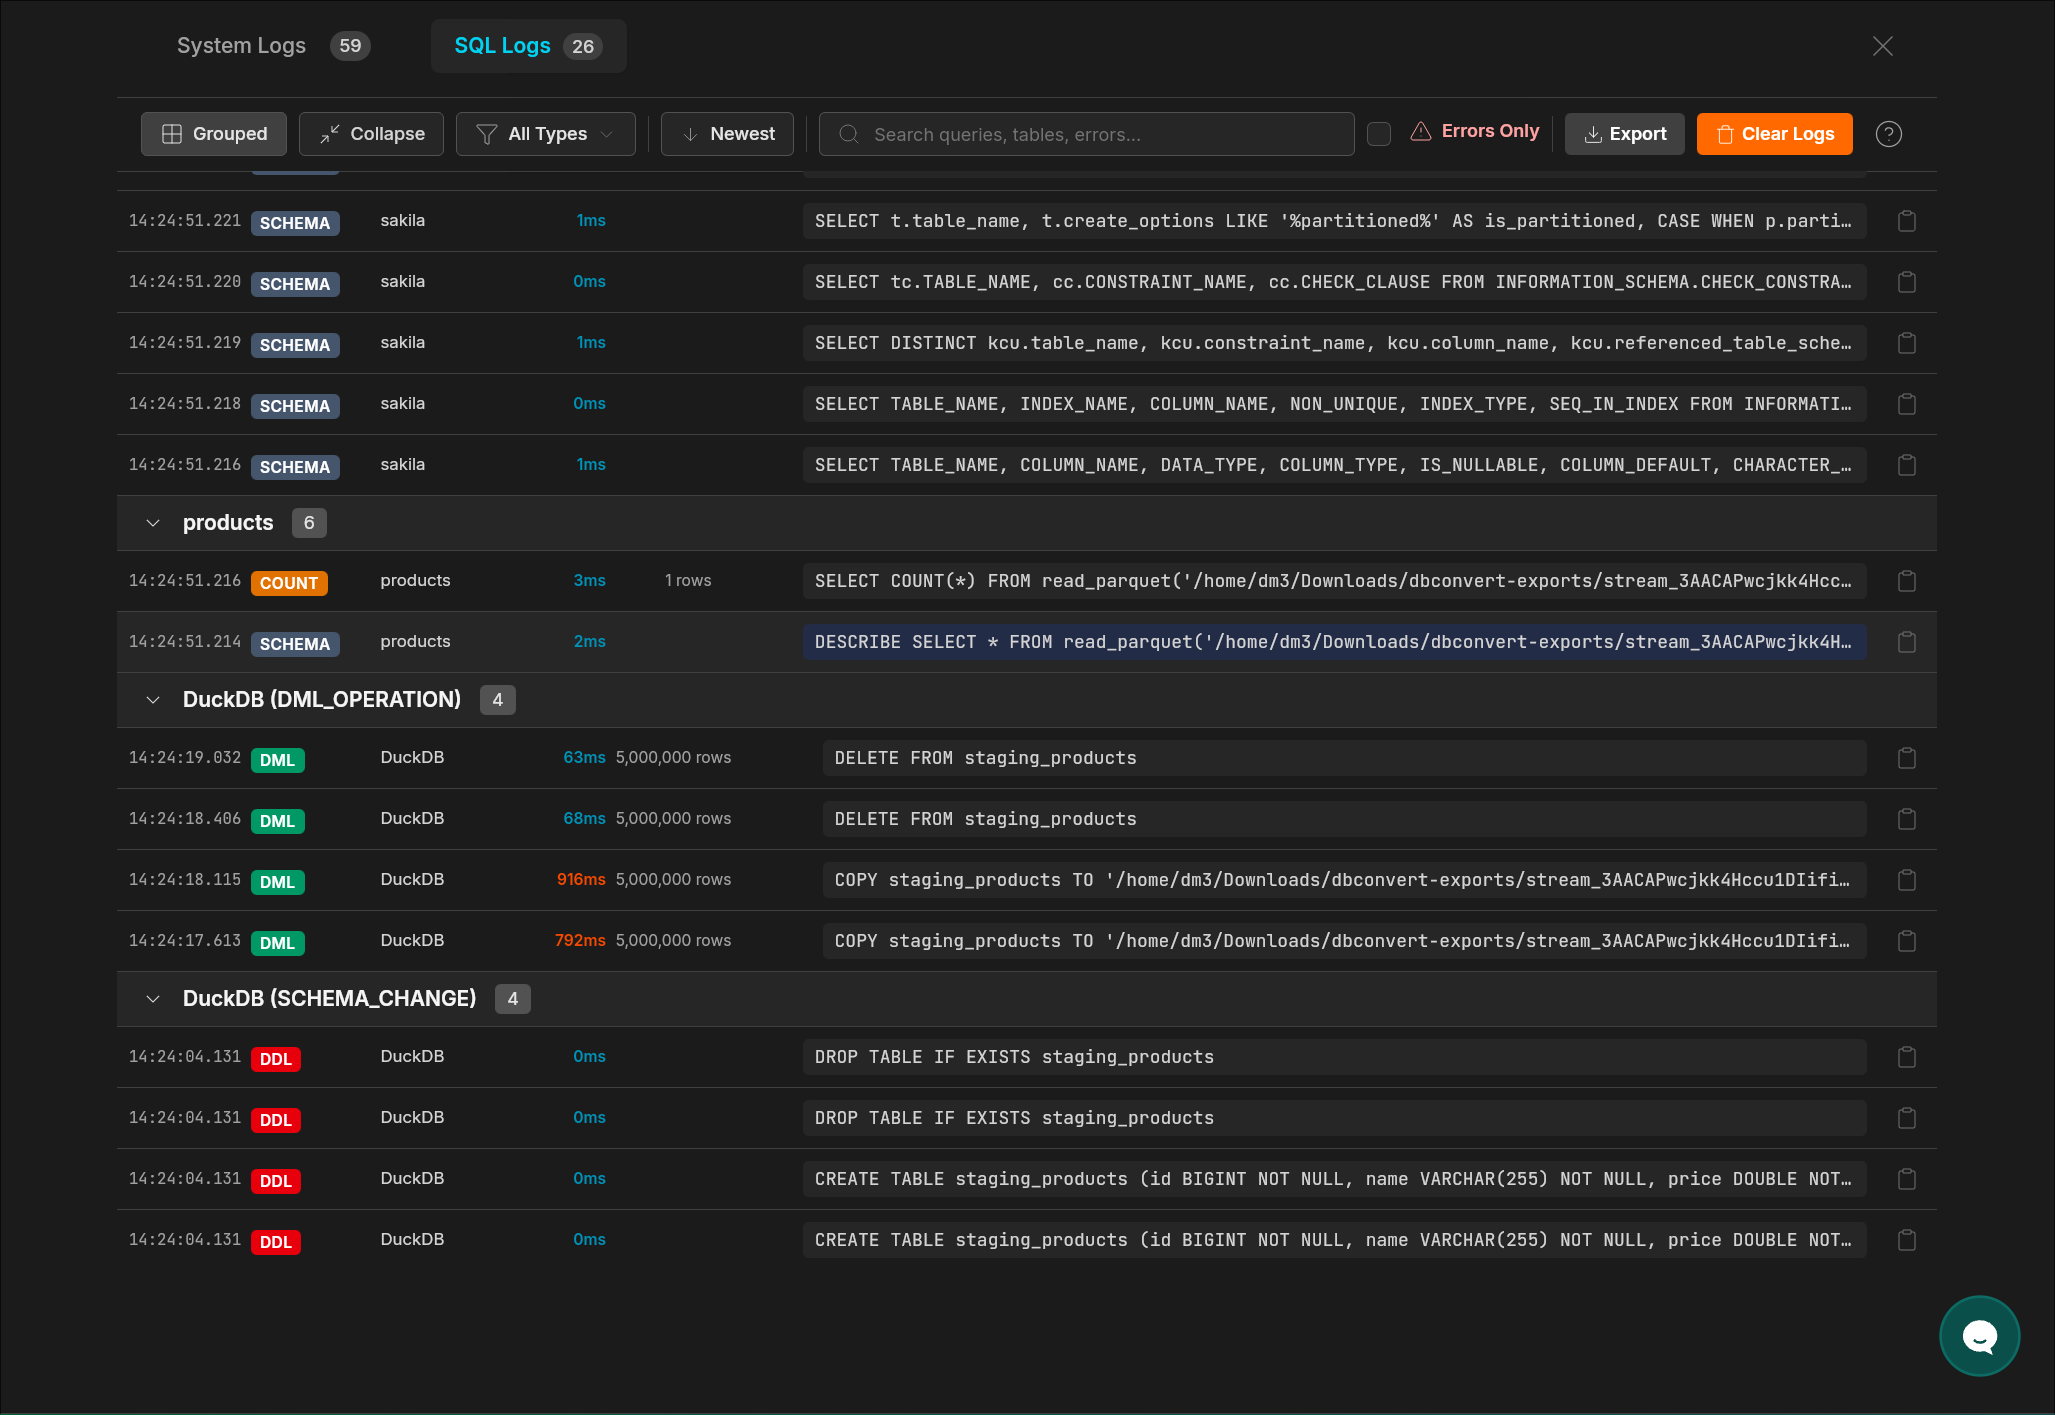Click the search magnifier icon
Viewport: 2055px width, 1415px height.
(x=849, y=134)
